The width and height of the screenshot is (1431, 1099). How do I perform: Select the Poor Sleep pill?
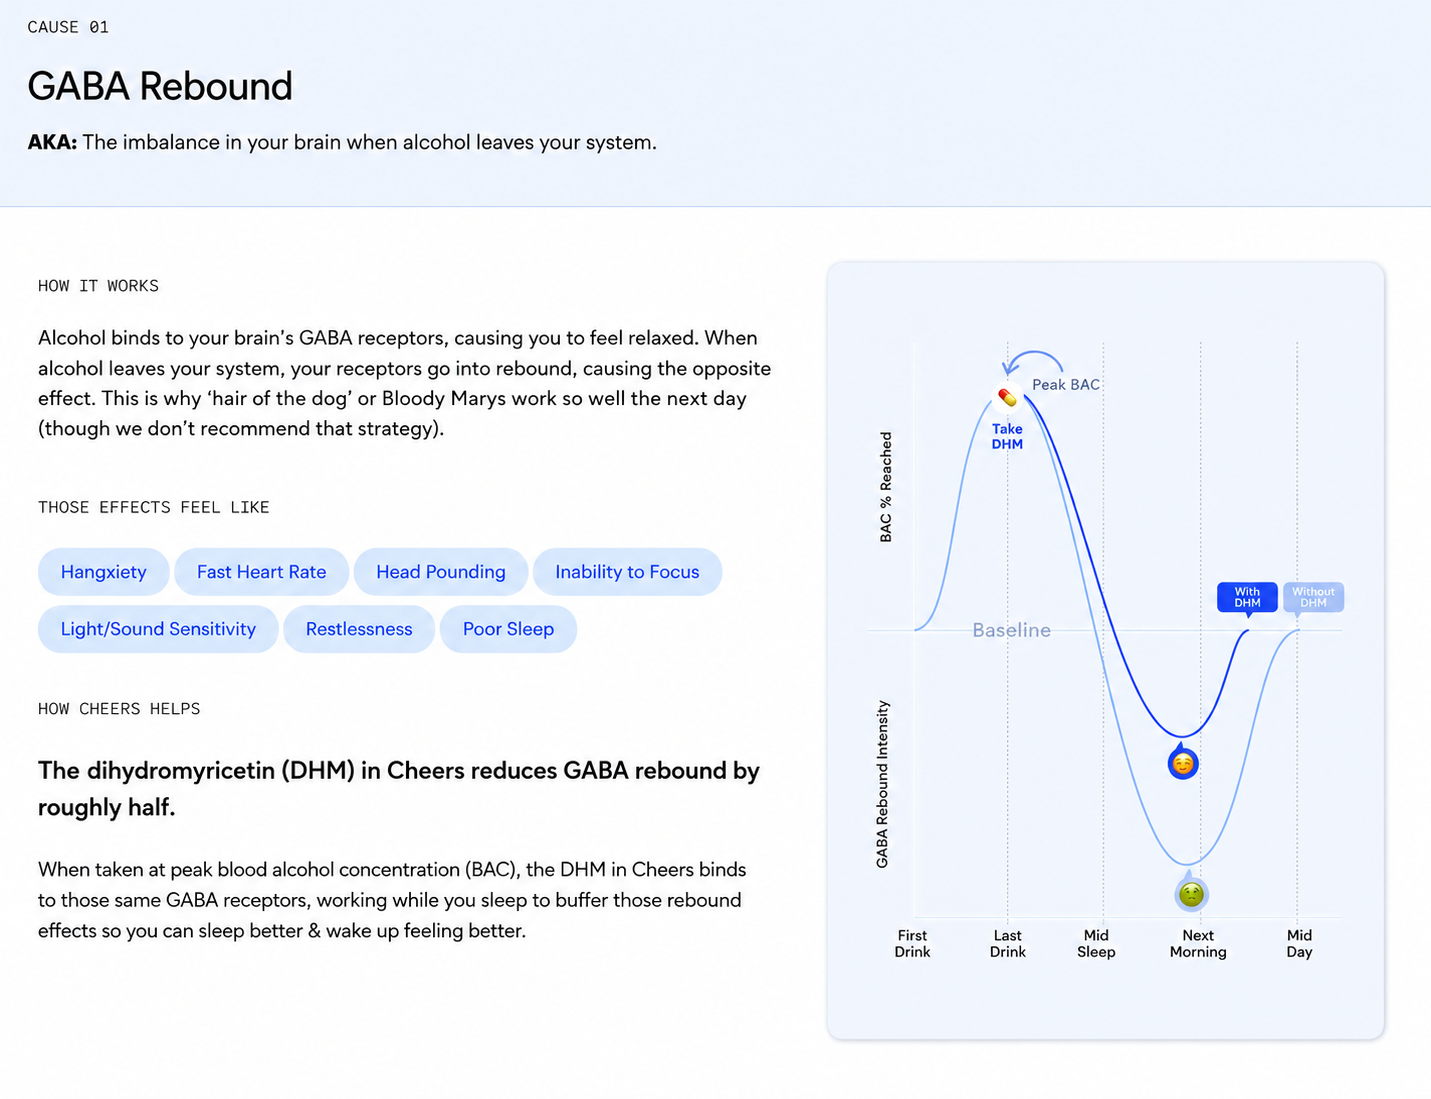(x=508, y=629)
